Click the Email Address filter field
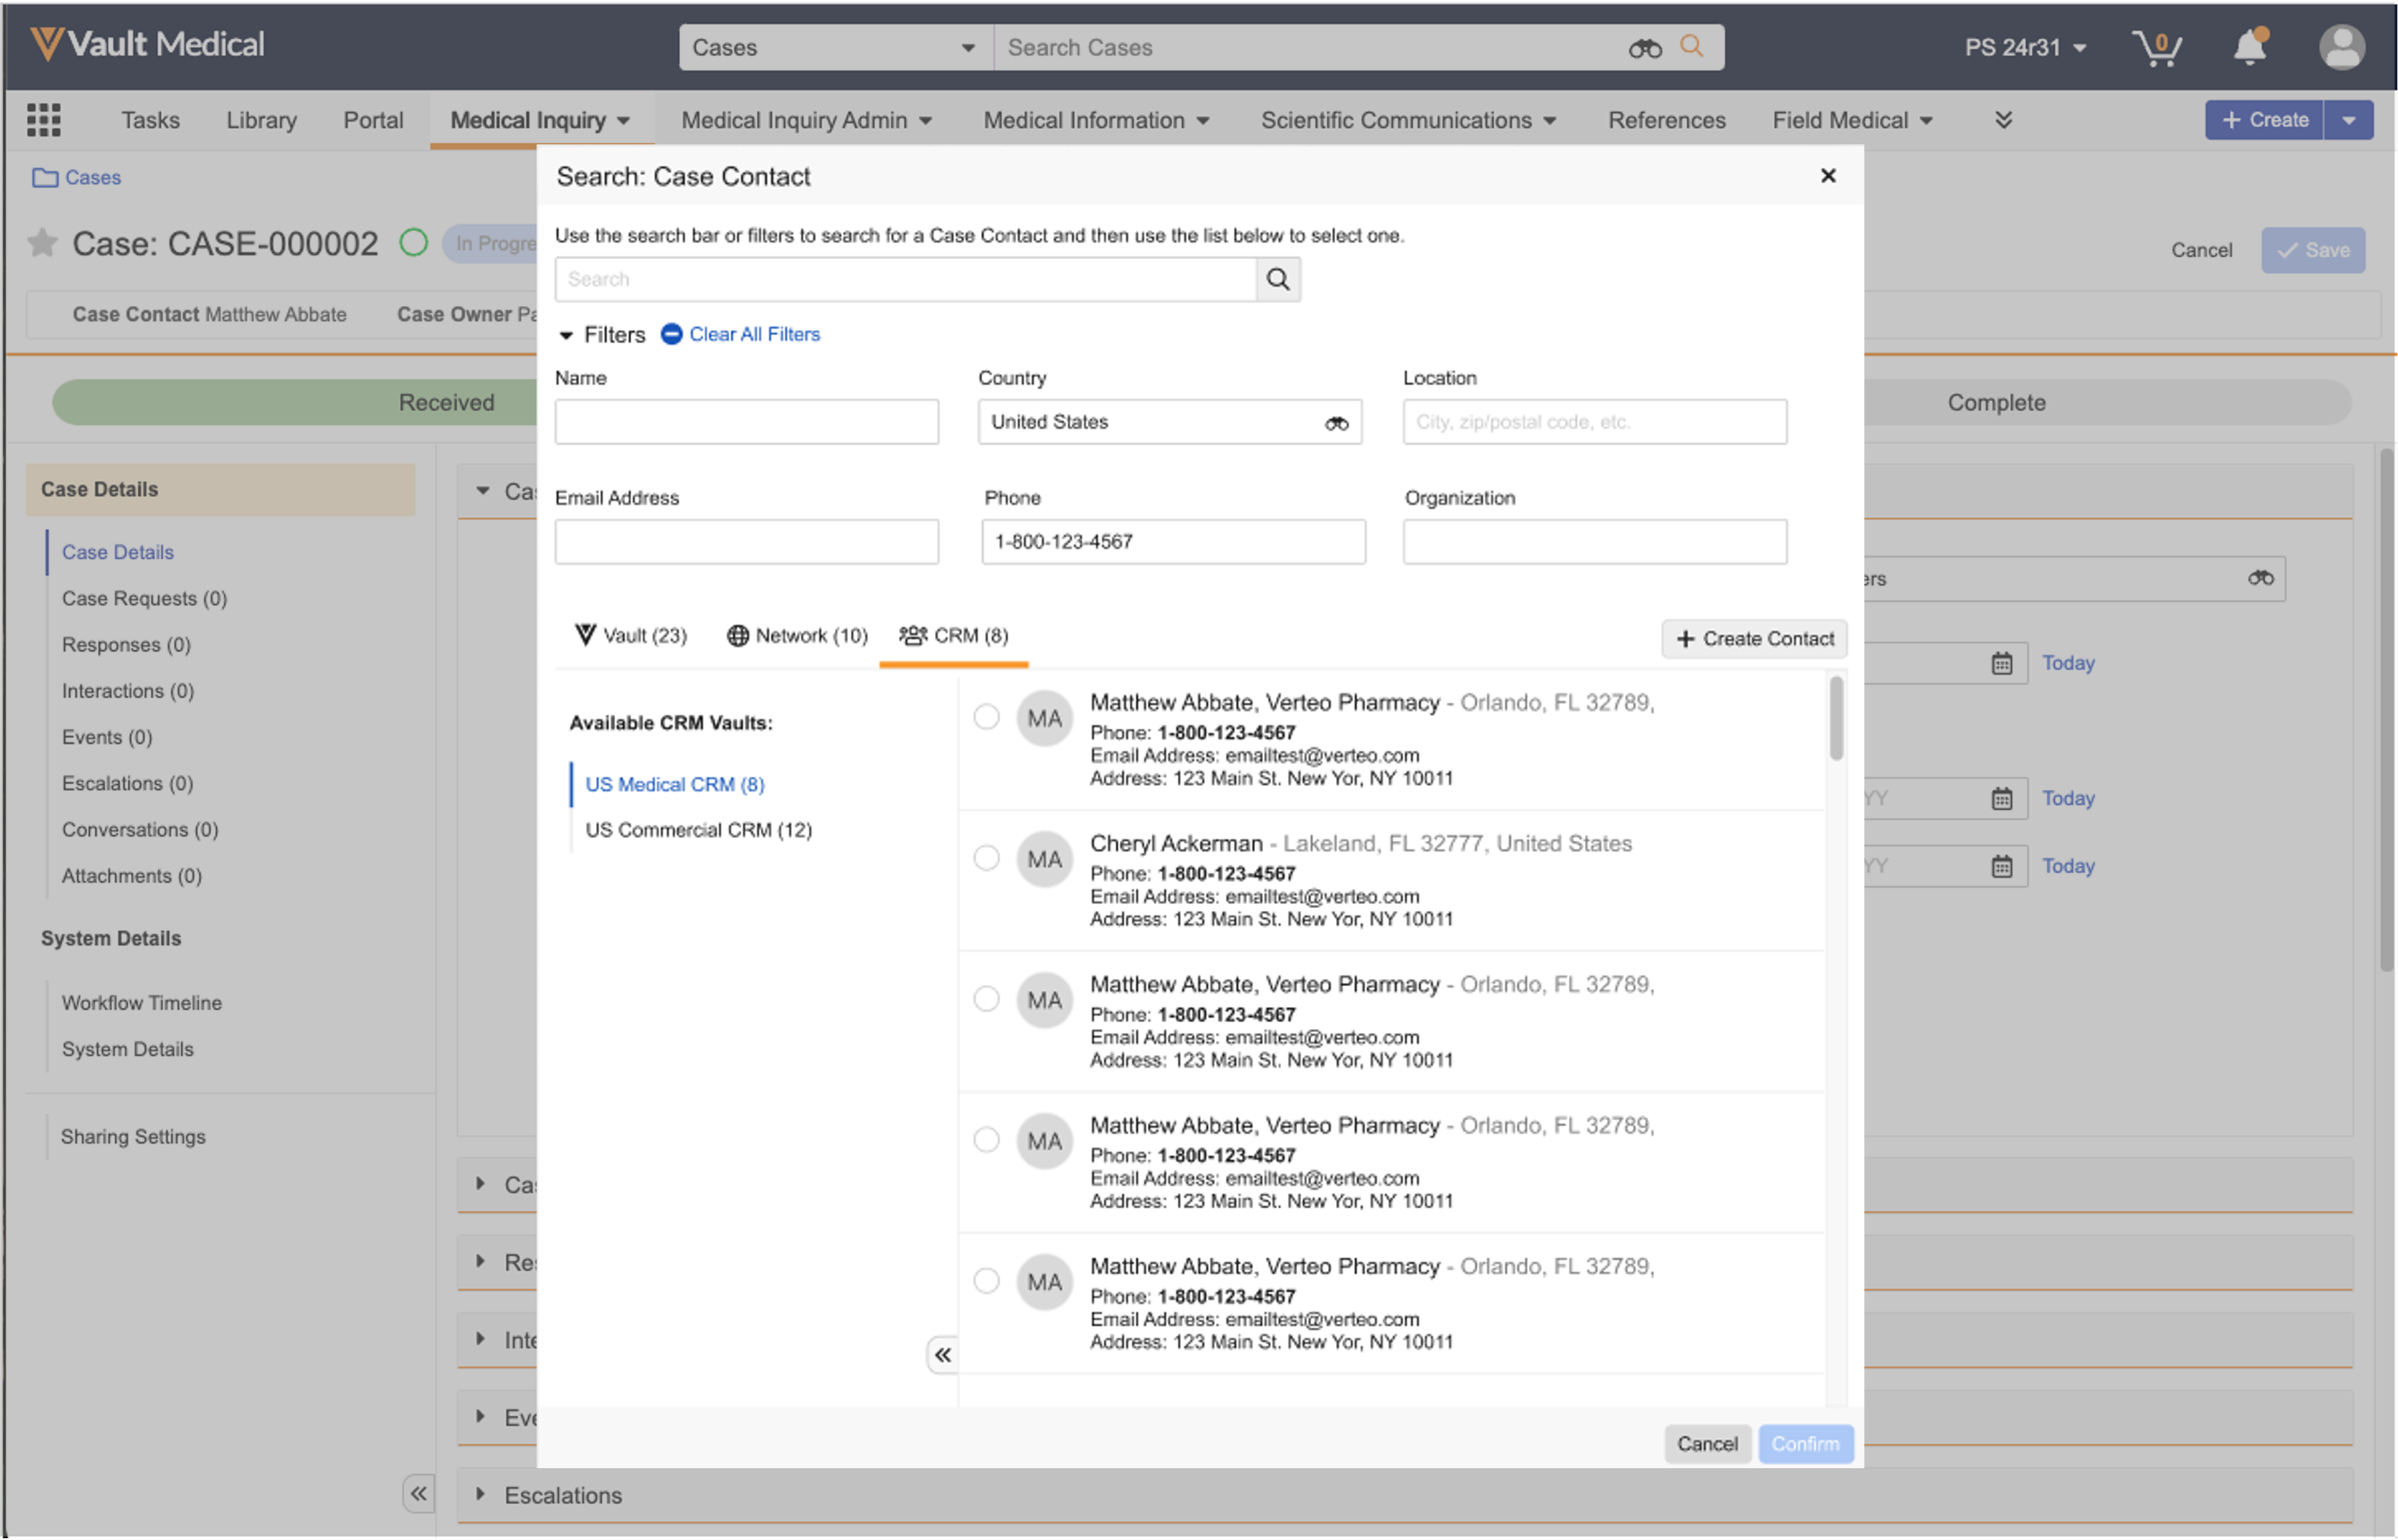The height and width of the screenshot is (1540, 2398). coord(746,542)
